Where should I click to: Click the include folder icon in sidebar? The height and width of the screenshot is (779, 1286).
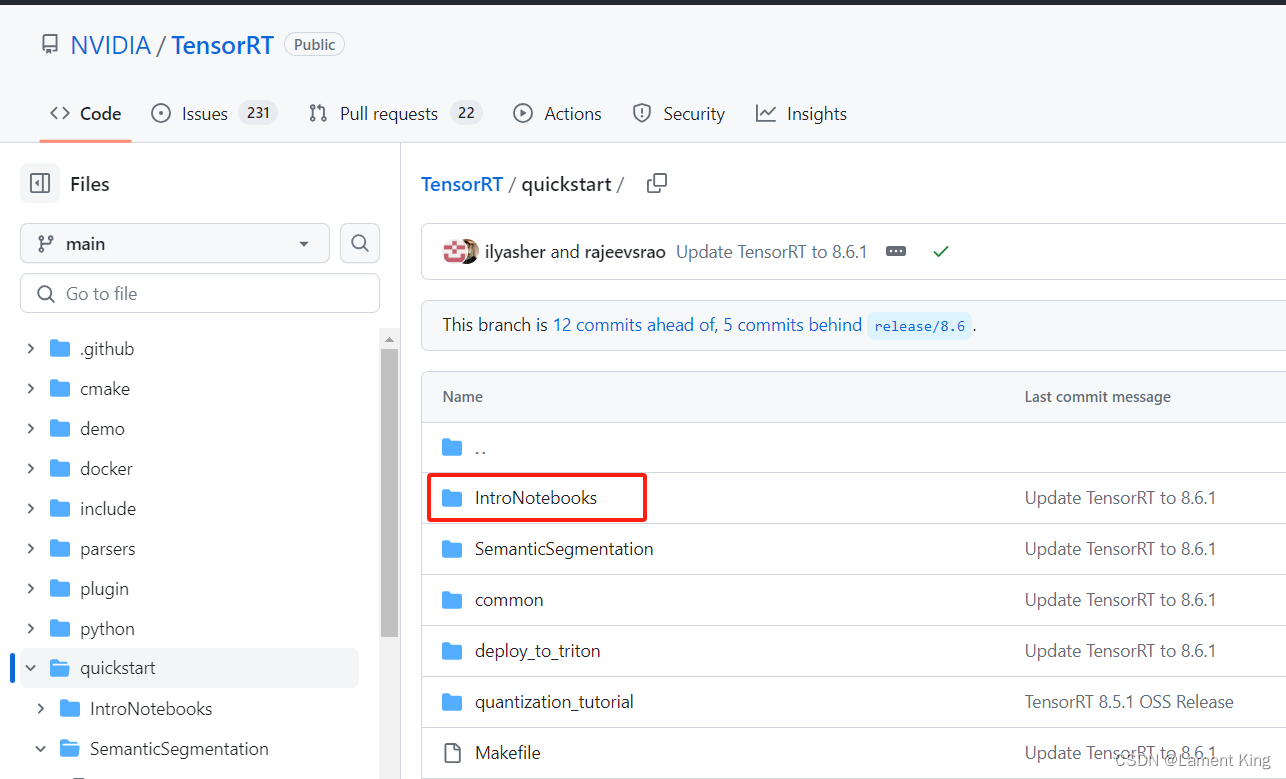[60, 509]
